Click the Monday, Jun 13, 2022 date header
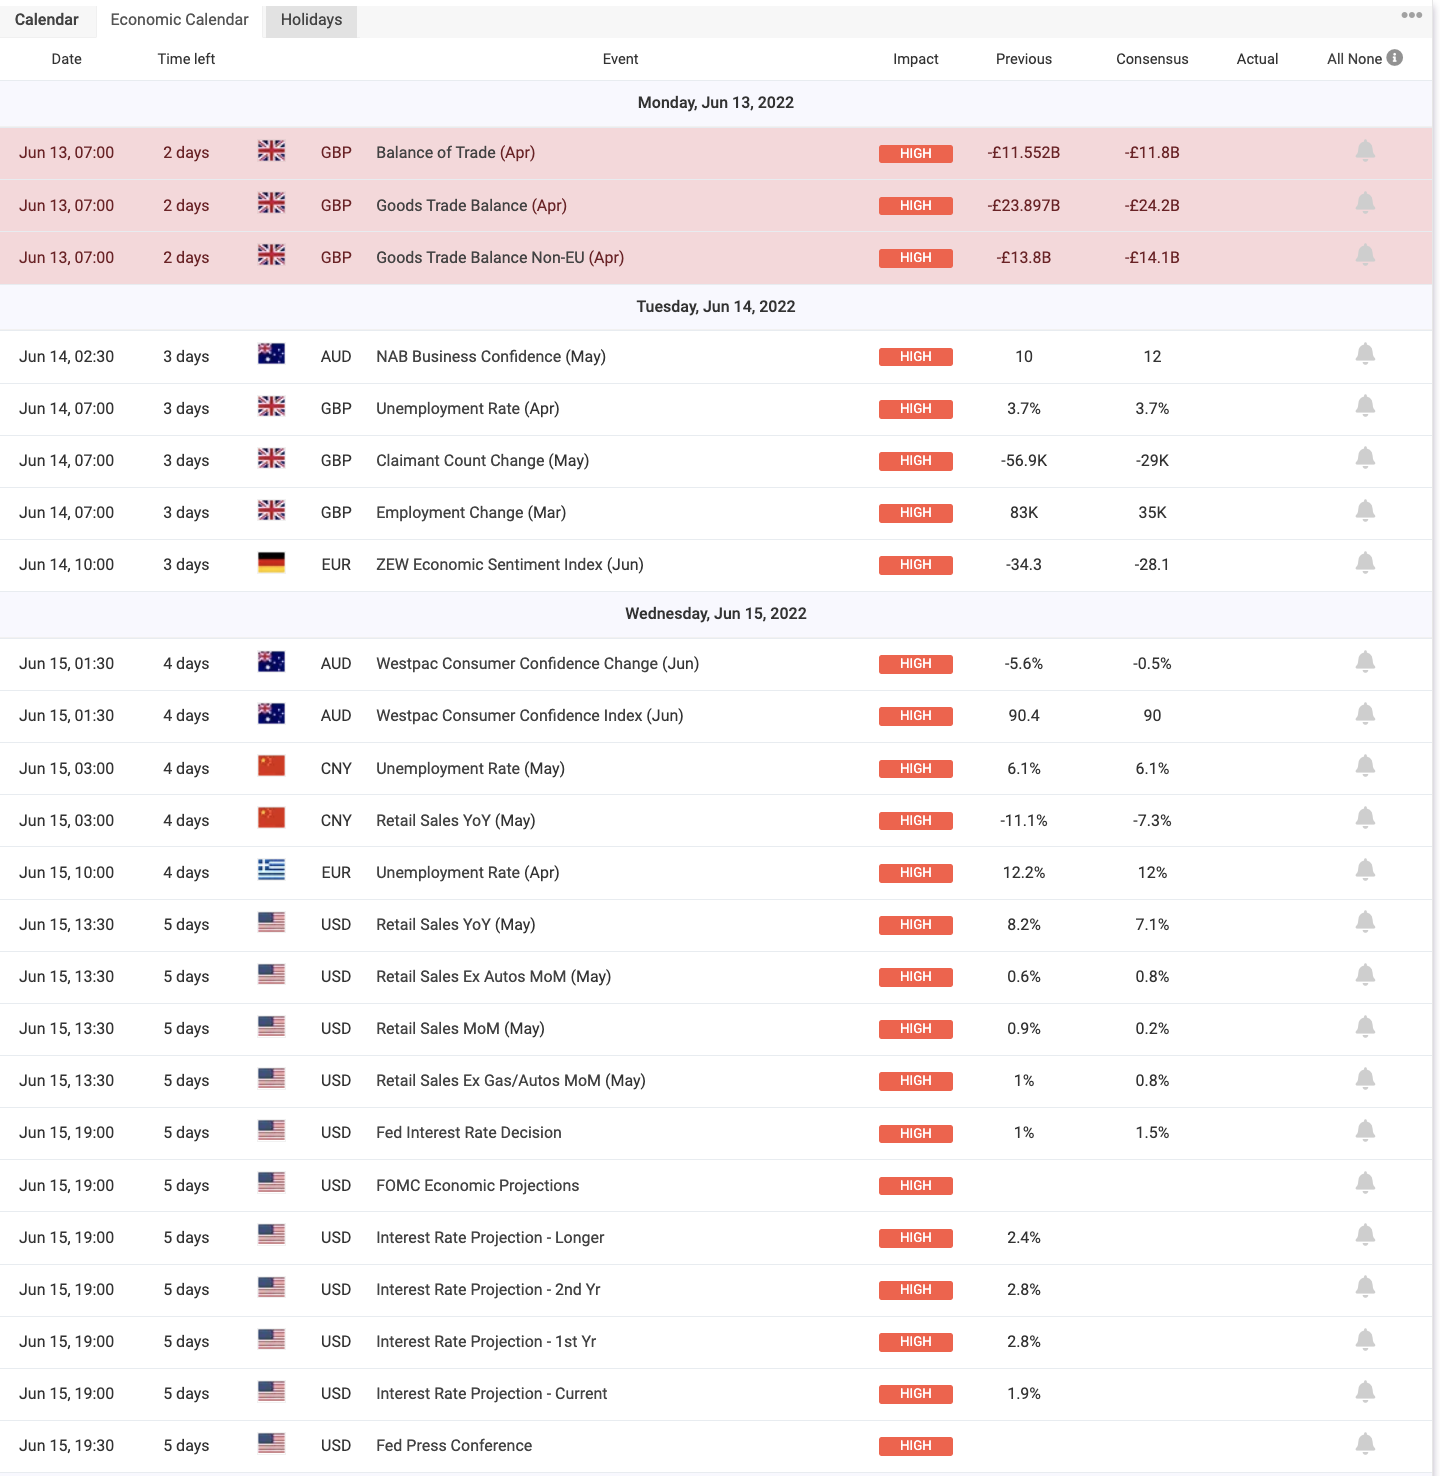Screen dimensions: 1440x1476 pos(716,102)
